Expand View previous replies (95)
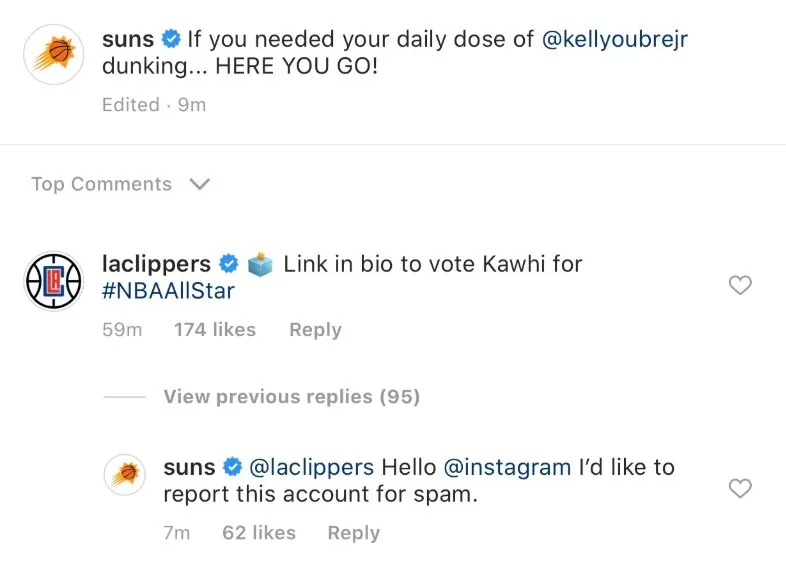This screenshot has width=786, height=566. [292, 397]
